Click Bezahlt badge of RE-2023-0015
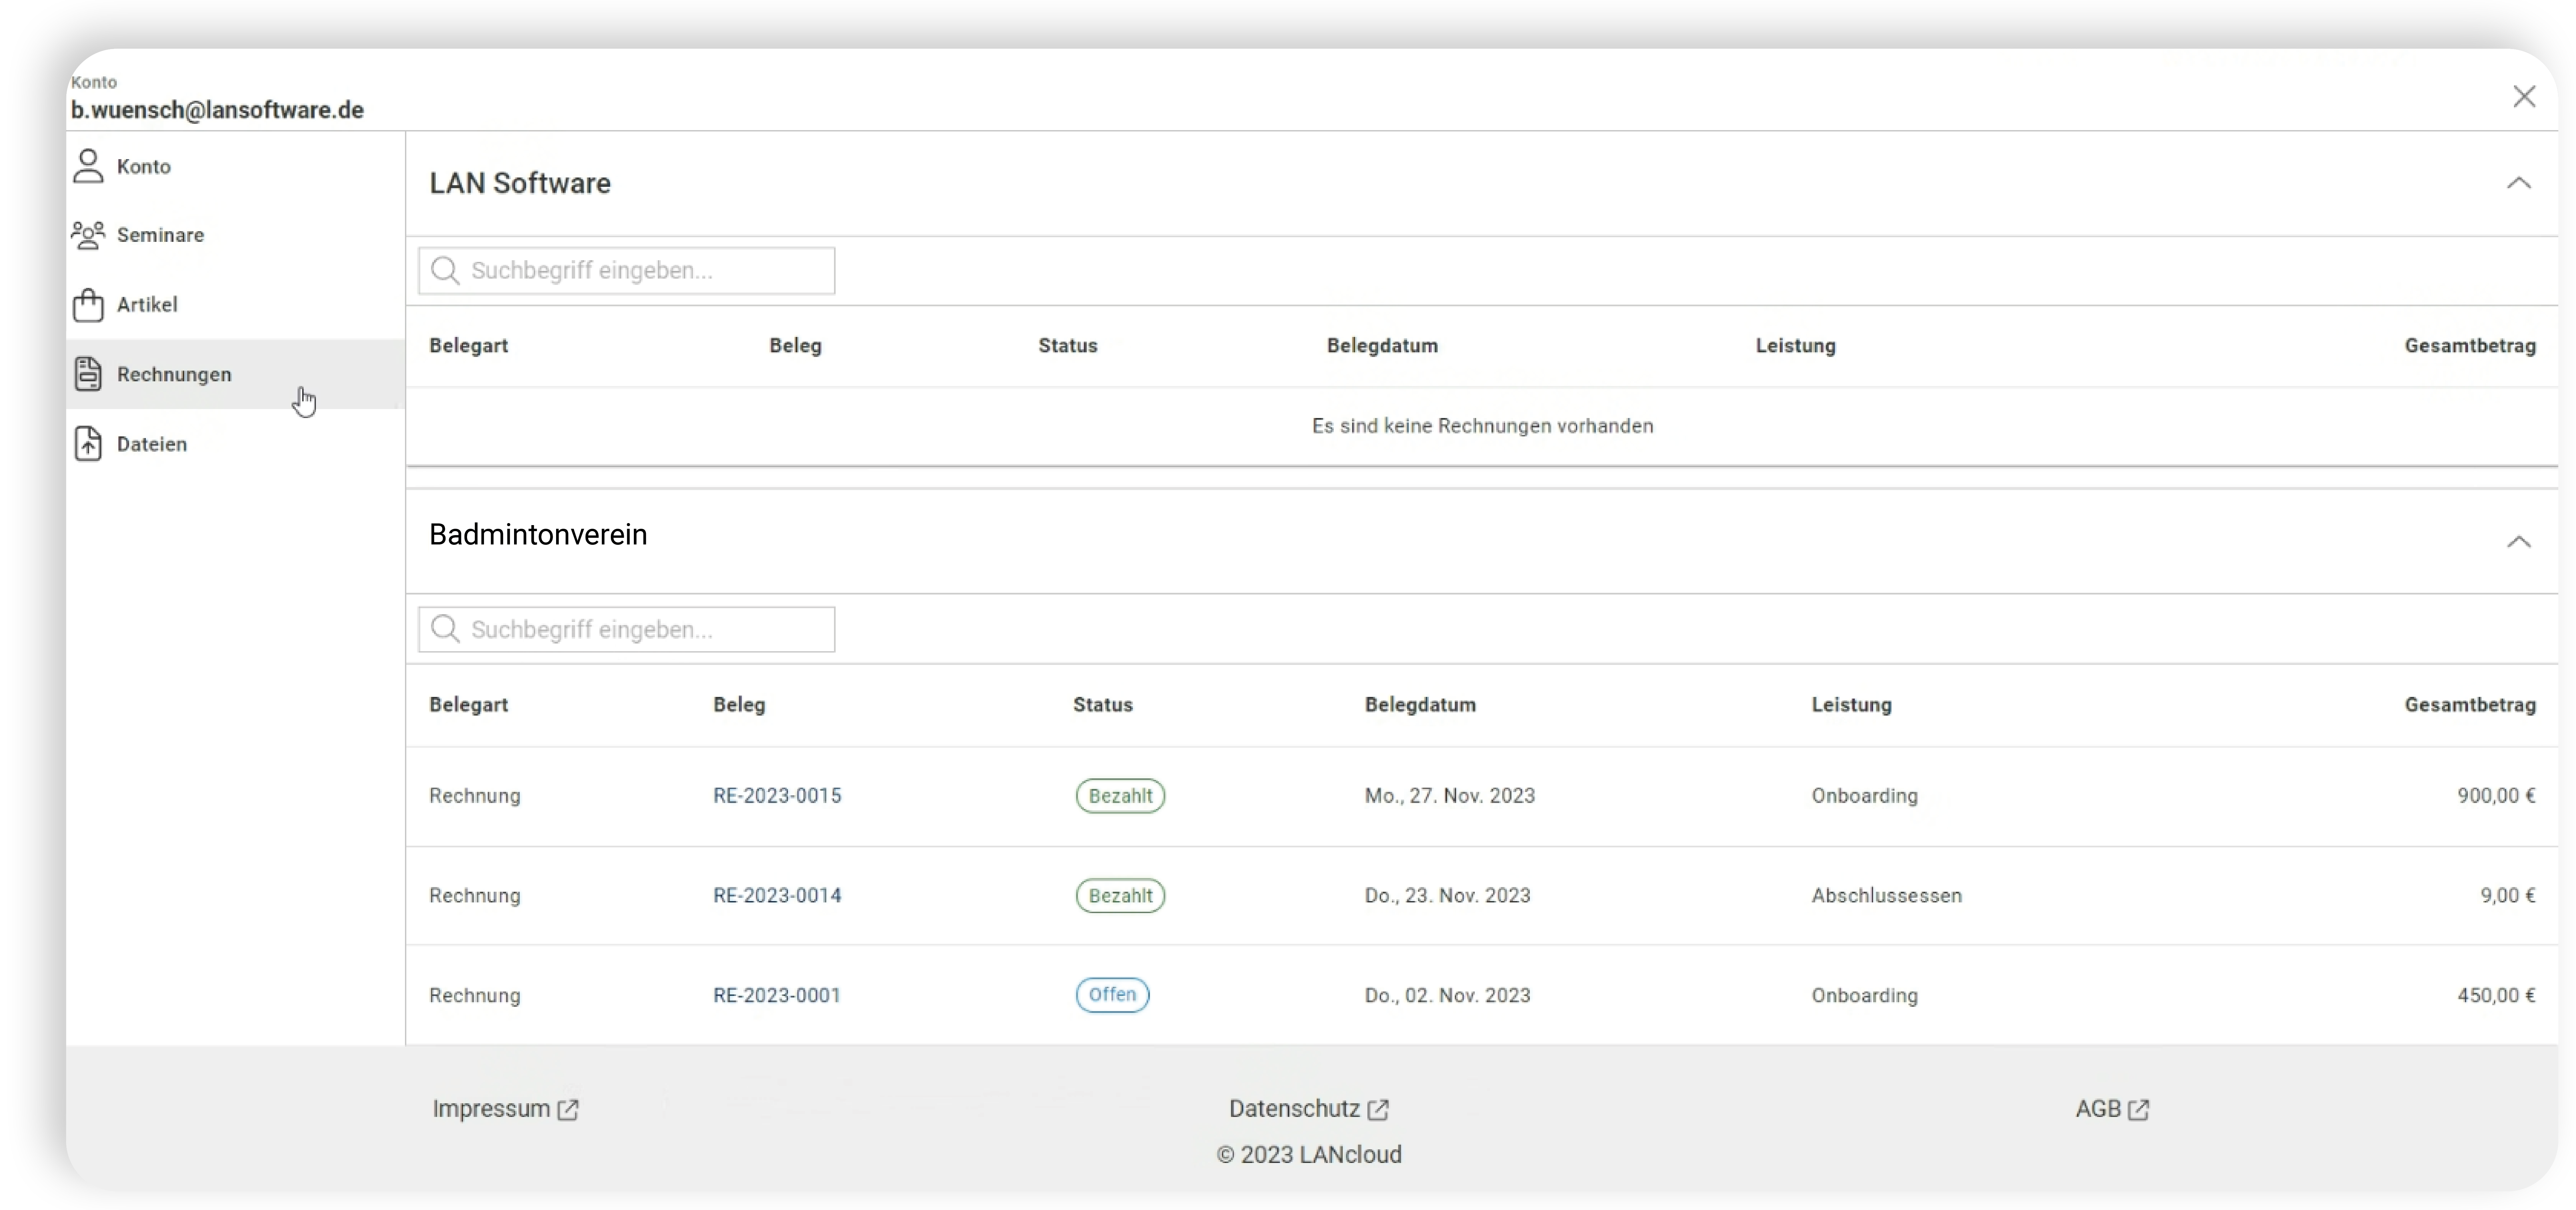This screenshot has width=2576, height=1210. pos(1120,796)
